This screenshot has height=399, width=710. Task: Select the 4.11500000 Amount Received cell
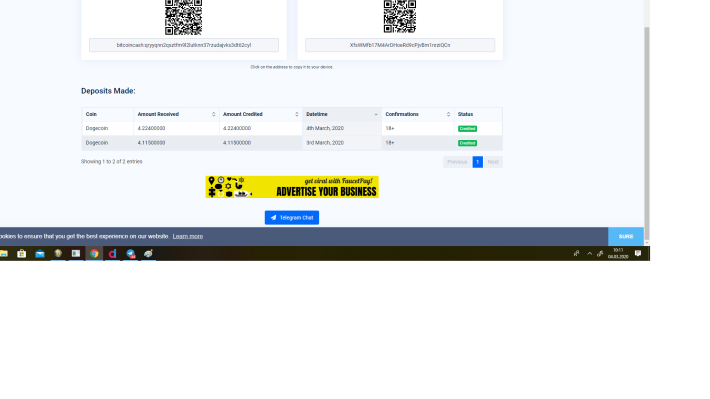point(176,143)
